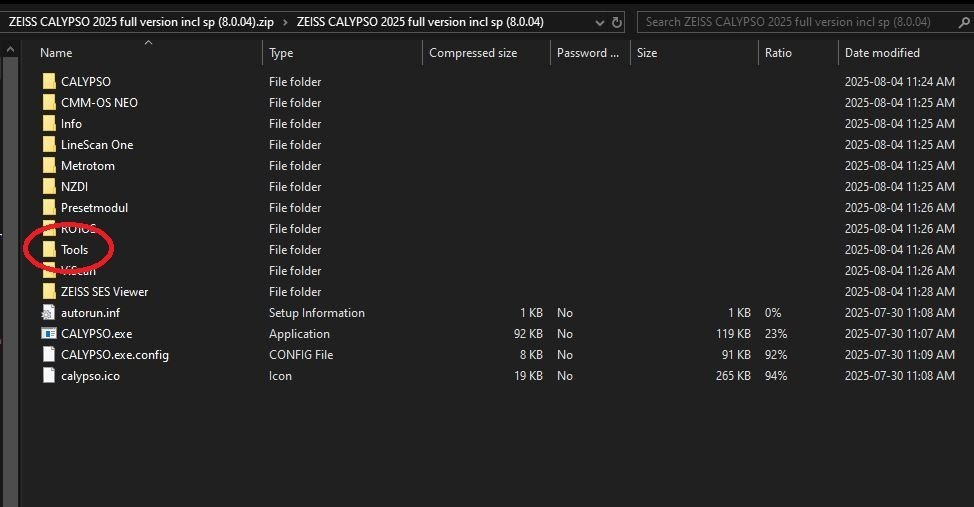Click the LineScan One folder icon

coord(49,145)
